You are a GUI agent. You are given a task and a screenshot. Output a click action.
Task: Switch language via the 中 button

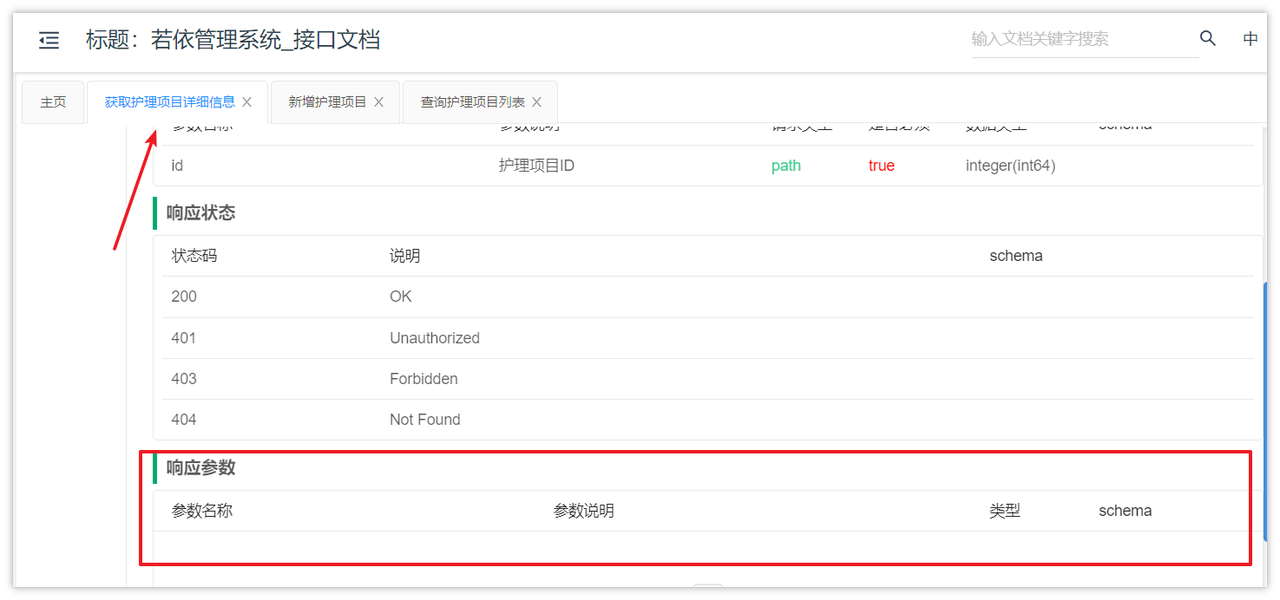[1250, 39]
